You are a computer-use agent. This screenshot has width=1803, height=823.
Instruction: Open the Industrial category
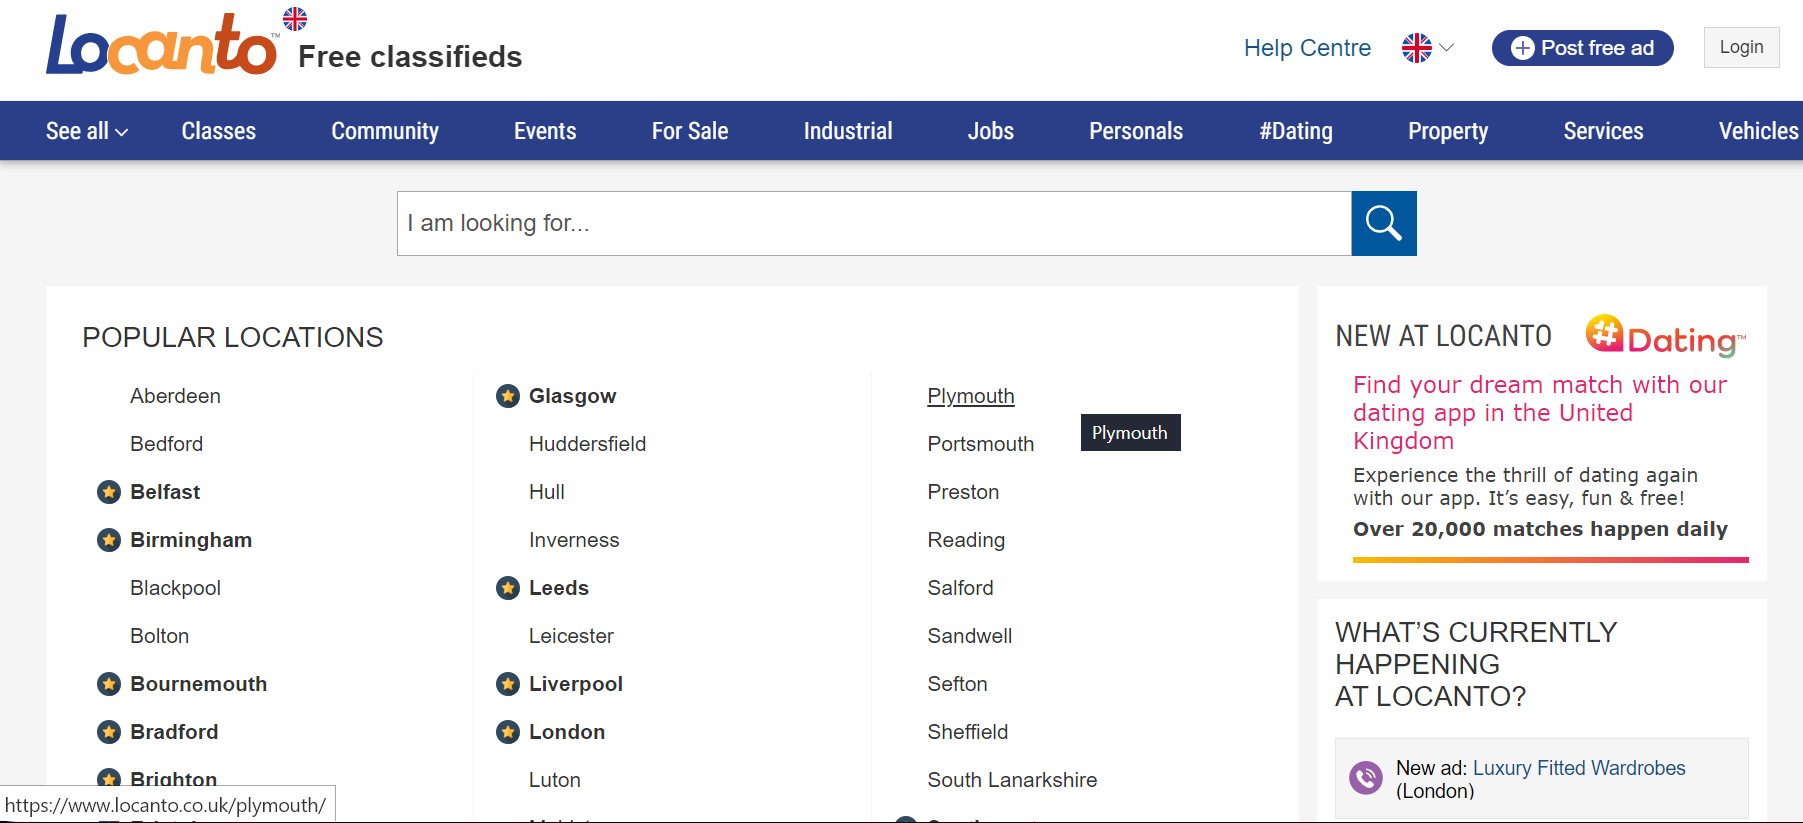click(x=848, y=131)
